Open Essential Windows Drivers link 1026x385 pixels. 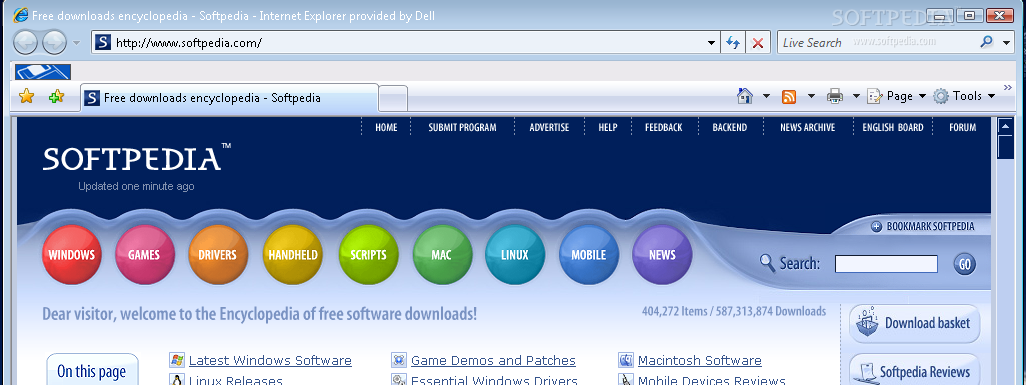point(494,380)
